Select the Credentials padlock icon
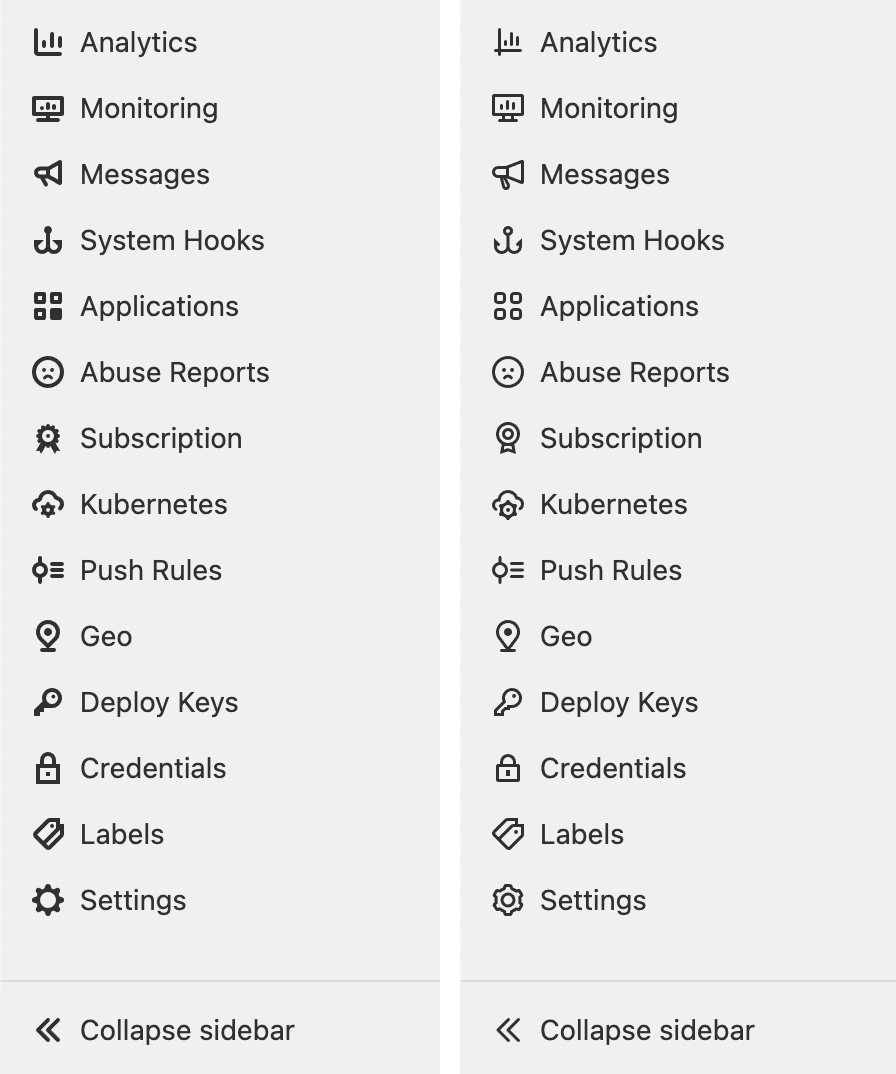Screen dimensions: 896x1074 (x=48, y=768)
